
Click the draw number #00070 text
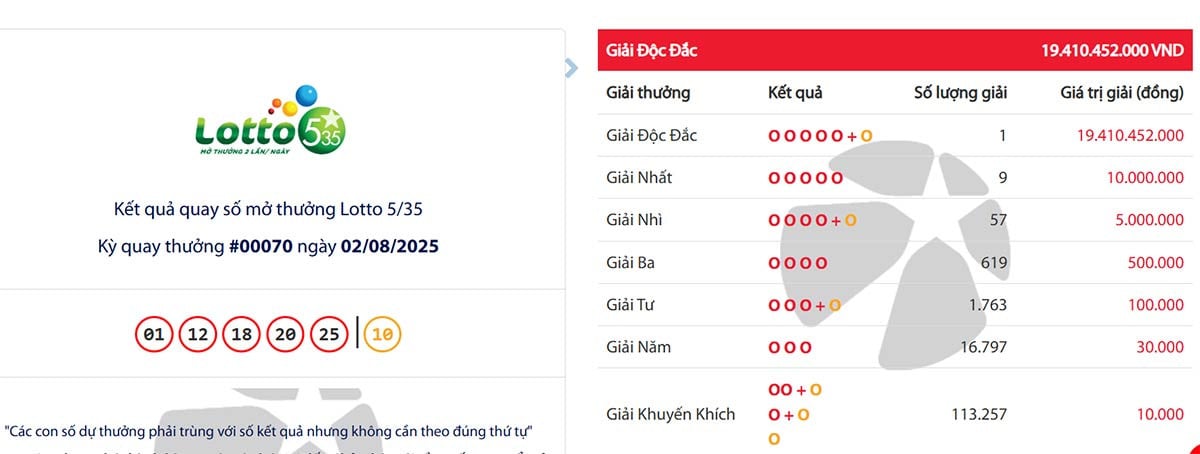(x=261, y=246)
